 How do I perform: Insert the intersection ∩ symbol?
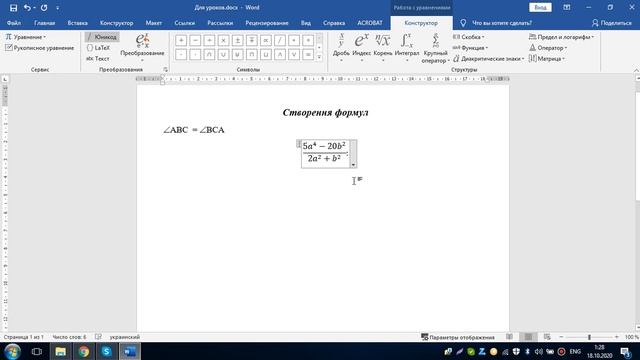(x=209, y=54)
